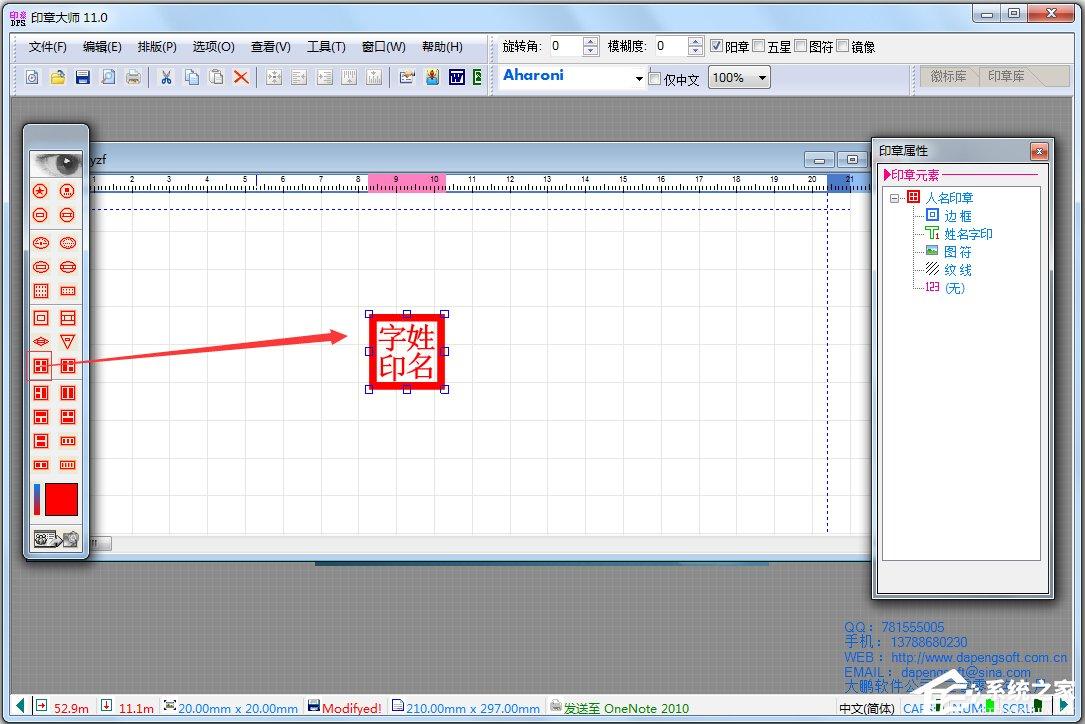Select the red name stamp on the canvas
Viewport: 1085px width, 724px height.
pos(407,352)
